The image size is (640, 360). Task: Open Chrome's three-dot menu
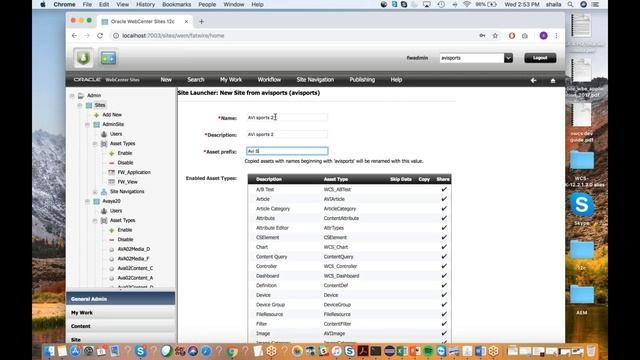(x=556, y=36)
